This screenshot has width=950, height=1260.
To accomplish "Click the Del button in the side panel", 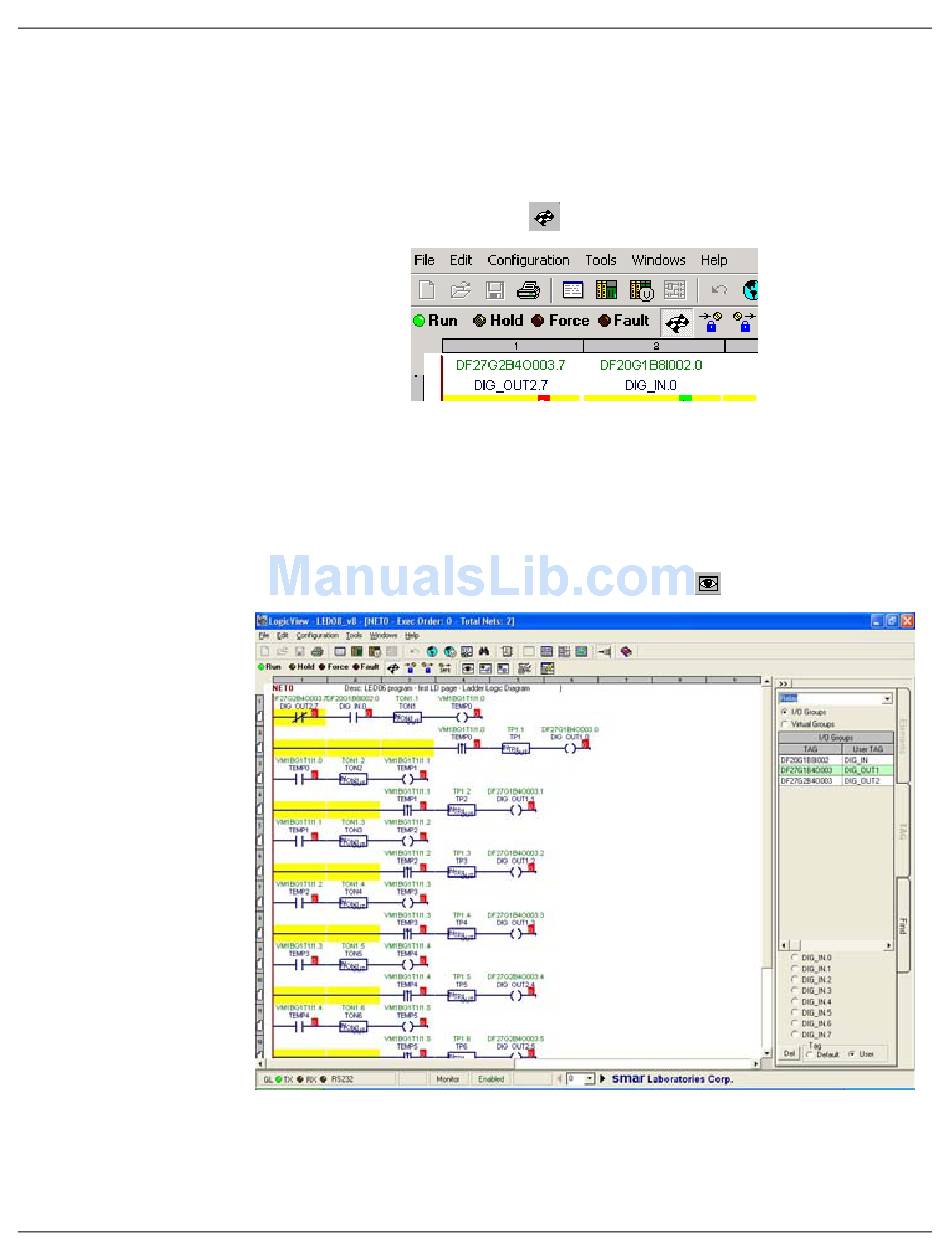I will pos(789,1054).
